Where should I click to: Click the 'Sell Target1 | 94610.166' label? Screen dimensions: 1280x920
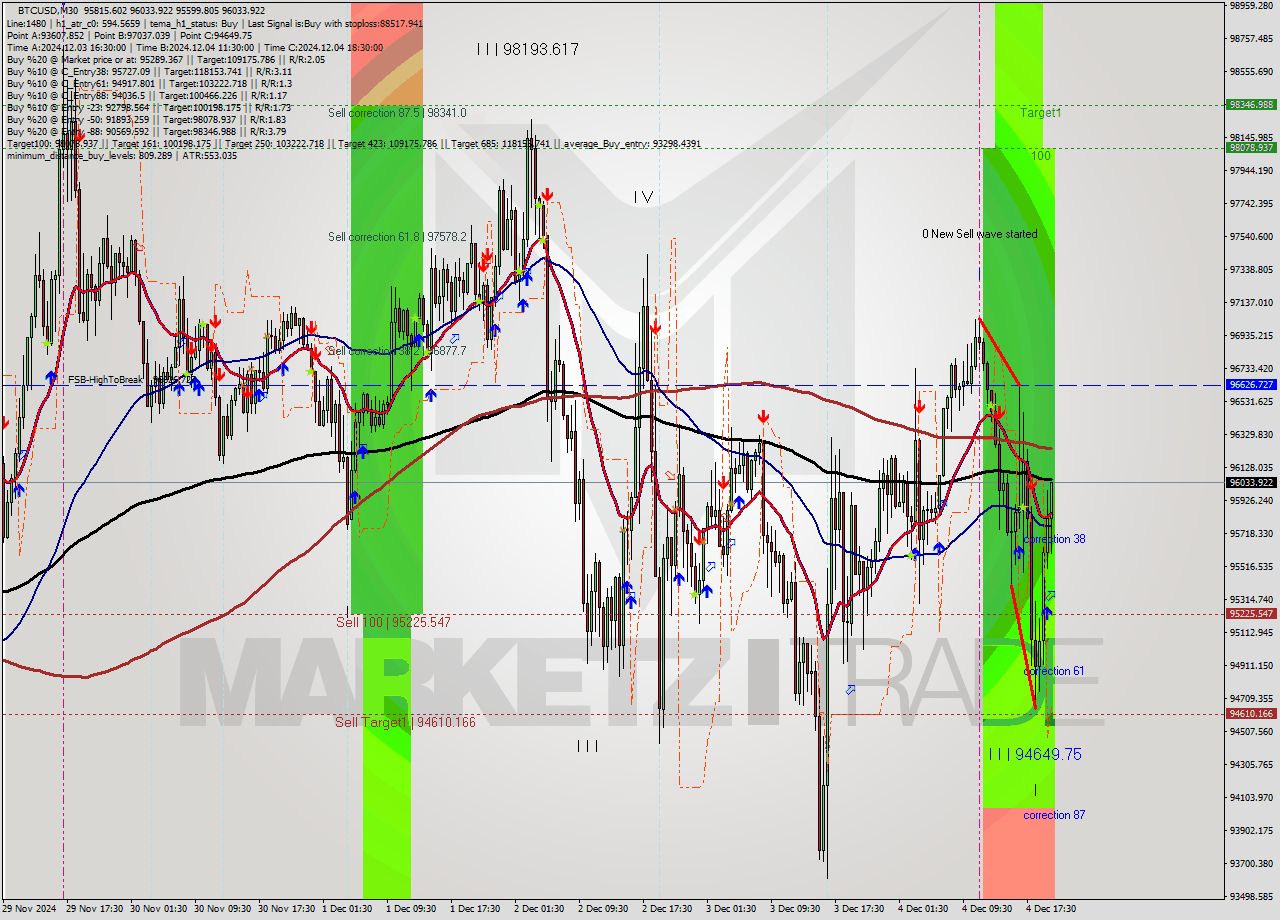tap(405, 722)
